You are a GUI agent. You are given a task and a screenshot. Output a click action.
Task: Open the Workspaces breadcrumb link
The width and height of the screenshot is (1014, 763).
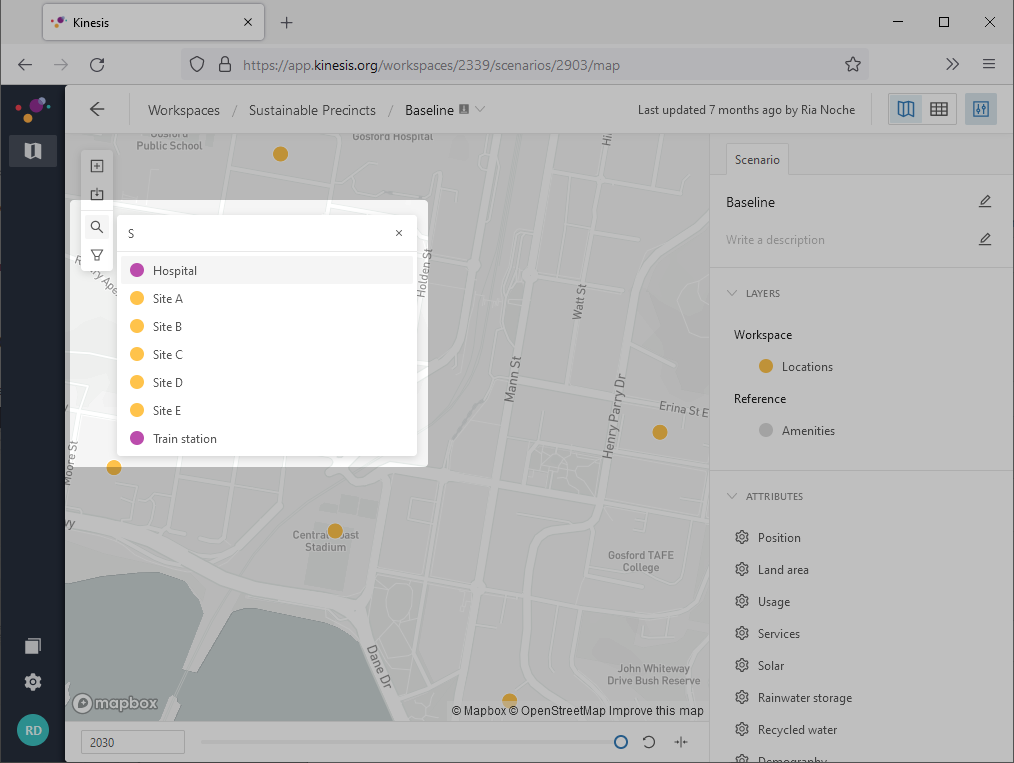point(183,110)
